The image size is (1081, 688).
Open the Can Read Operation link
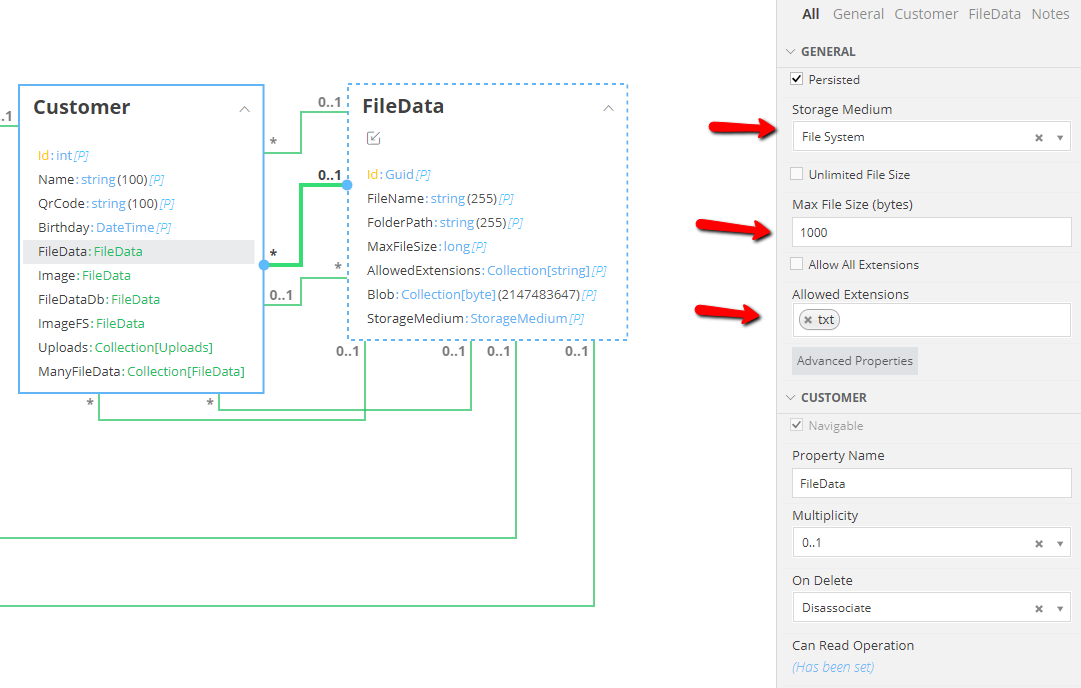[x=833, y=667]
